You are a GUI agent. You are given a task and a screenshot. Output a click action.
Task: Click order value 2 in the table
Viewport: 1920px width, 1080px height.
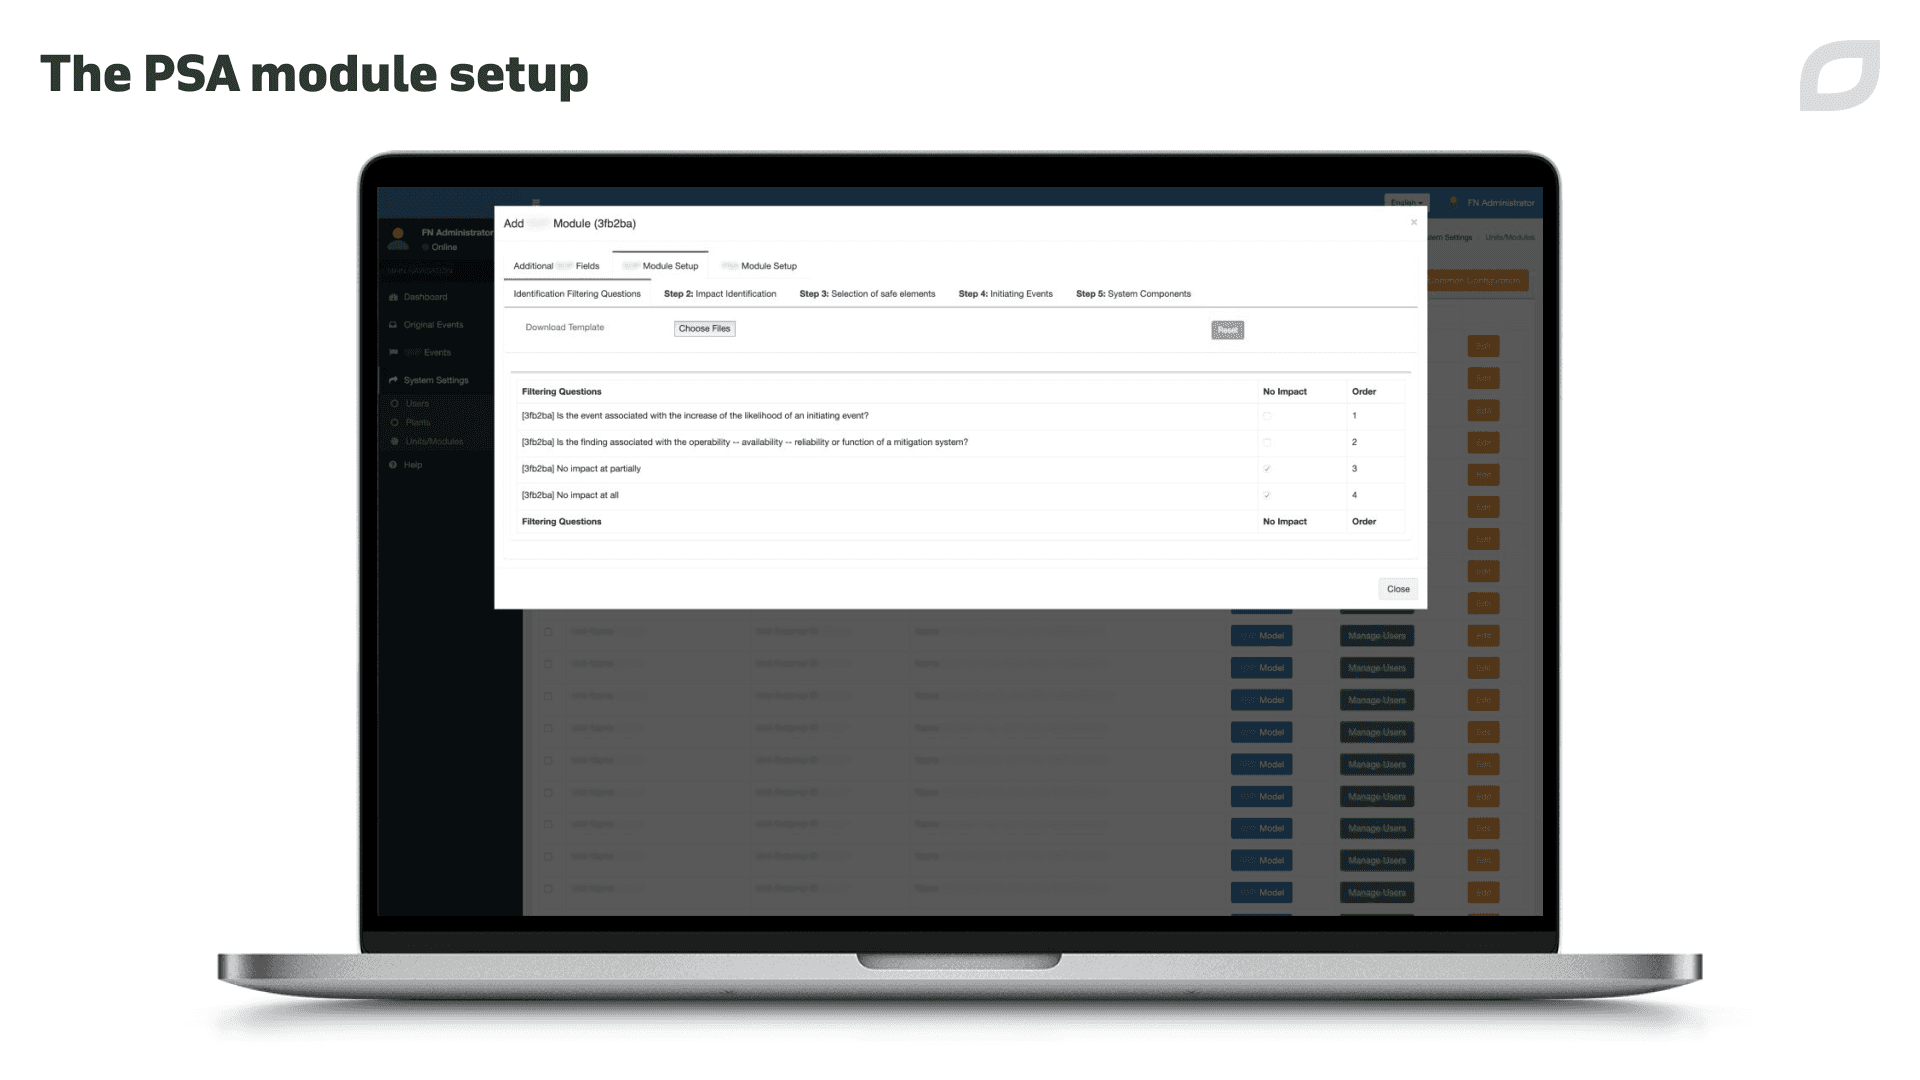(1354, 442)
